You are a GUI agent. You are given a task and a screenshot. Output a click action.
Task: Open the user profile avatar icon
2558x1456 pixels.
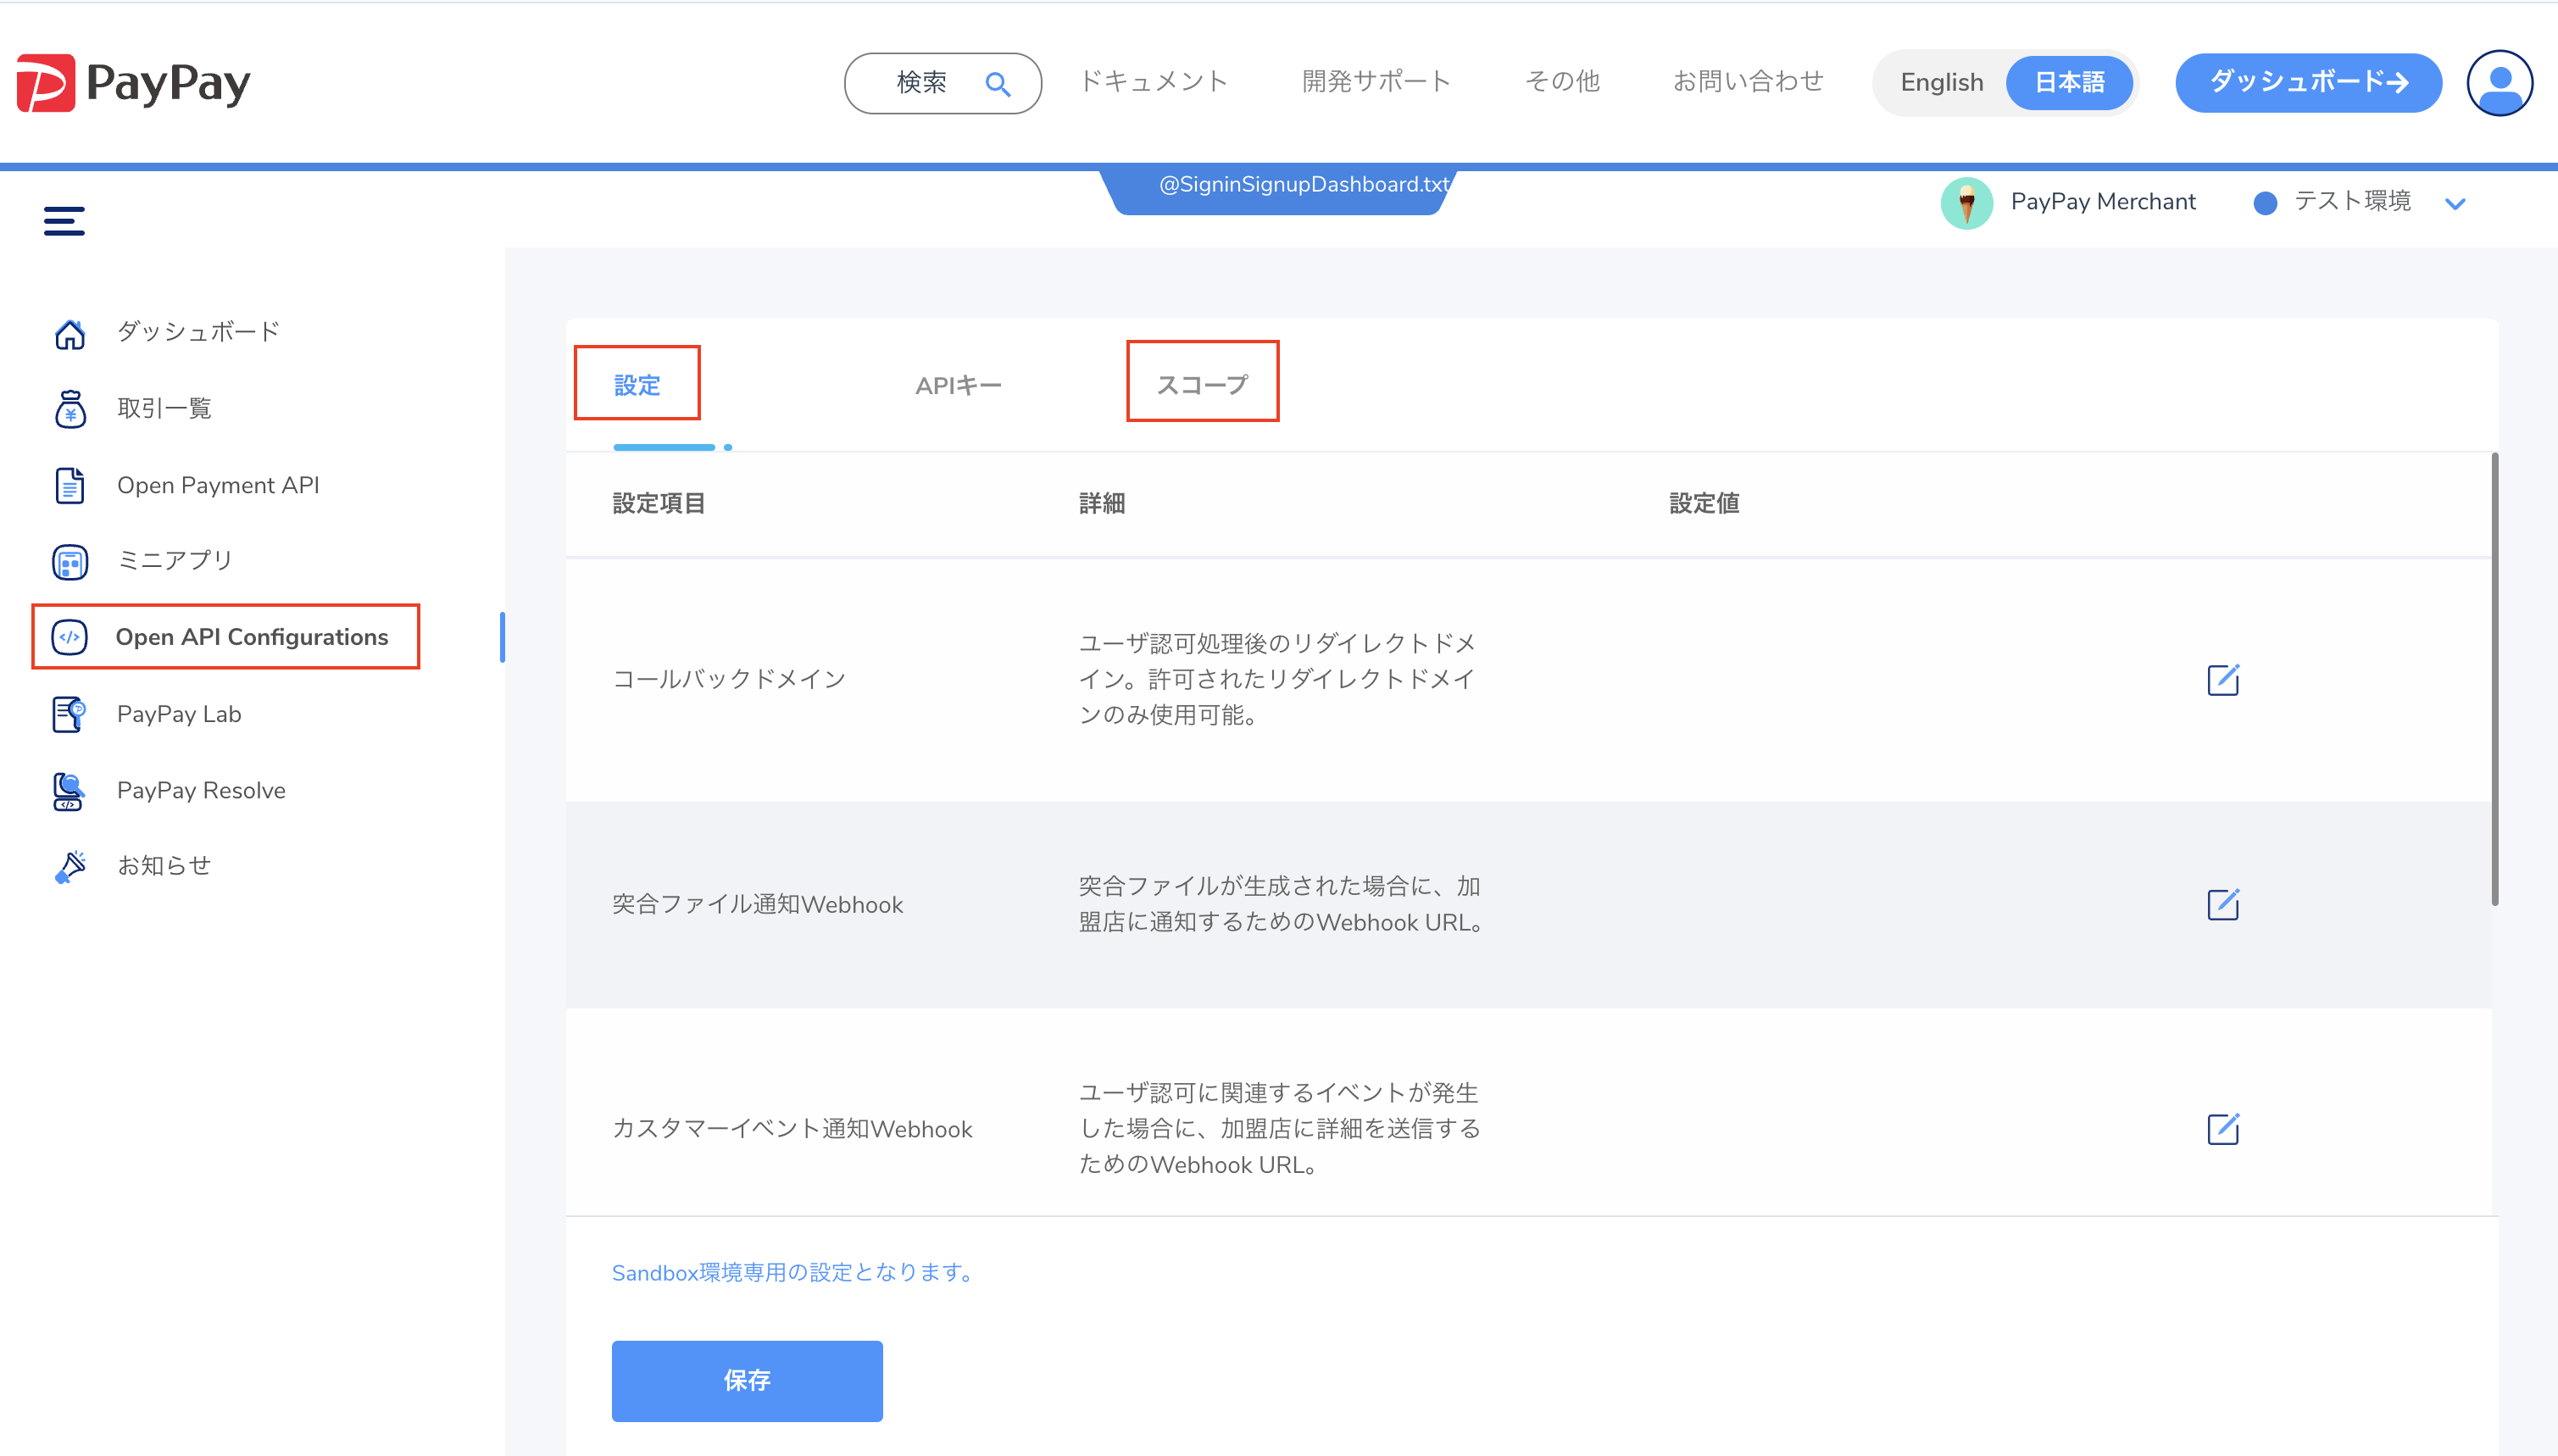pos(2499,83)
